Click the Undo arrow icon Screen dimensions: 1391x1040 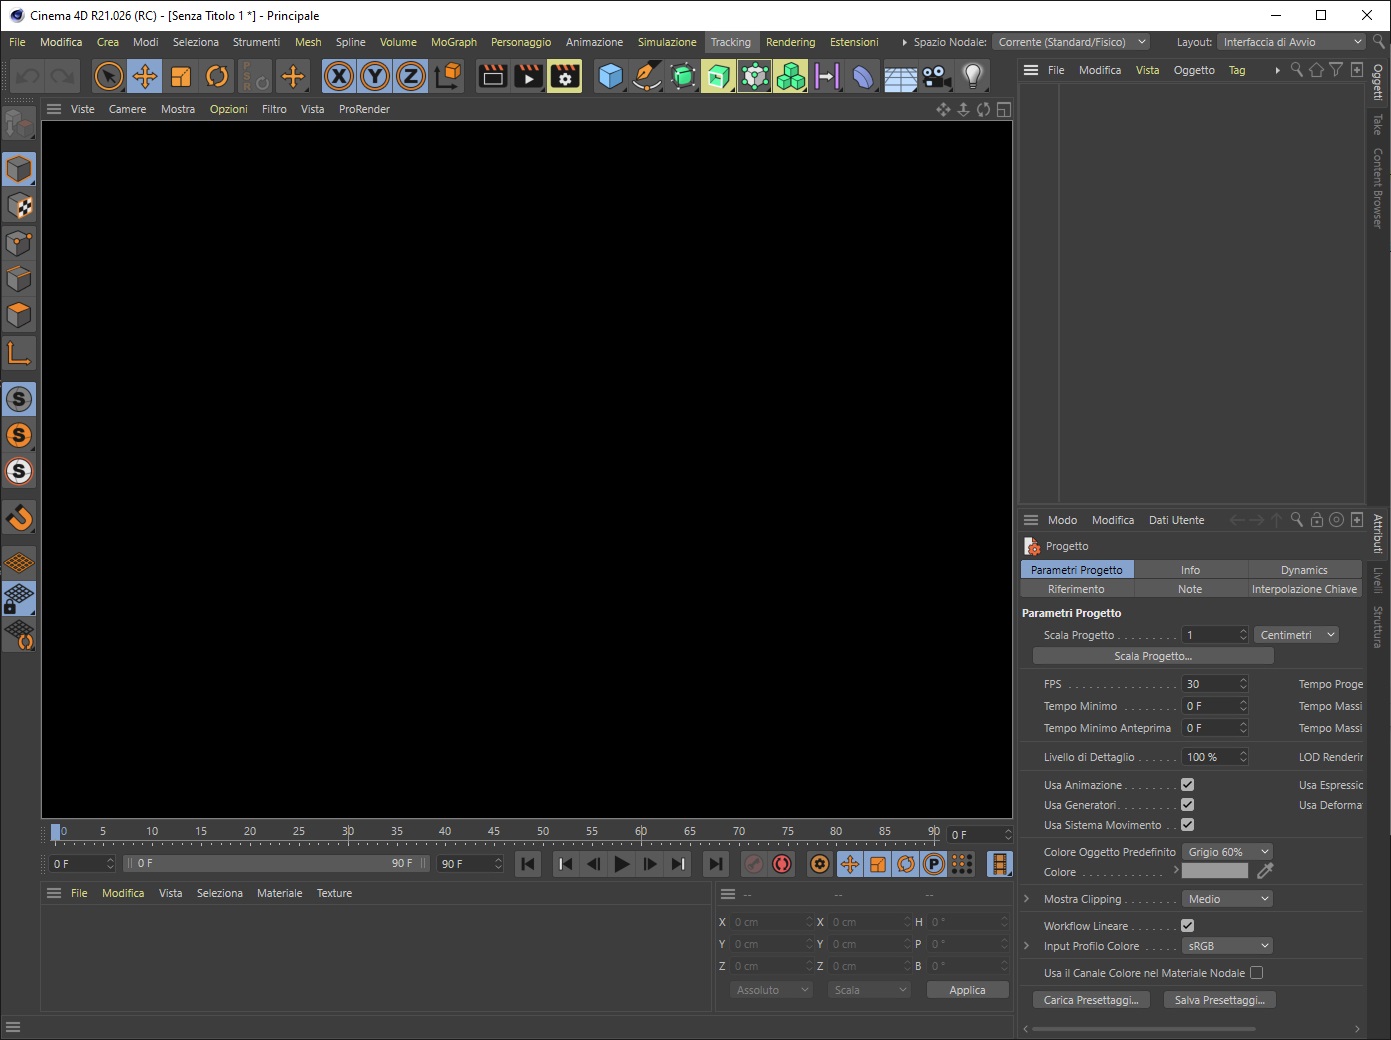28,76
